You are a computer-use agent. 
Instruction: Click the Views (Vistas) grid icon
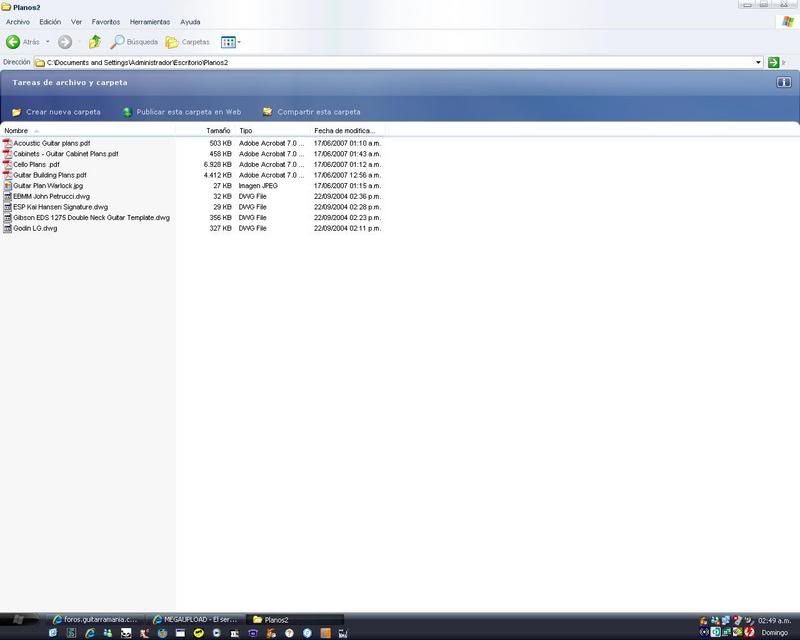(228, 42)
